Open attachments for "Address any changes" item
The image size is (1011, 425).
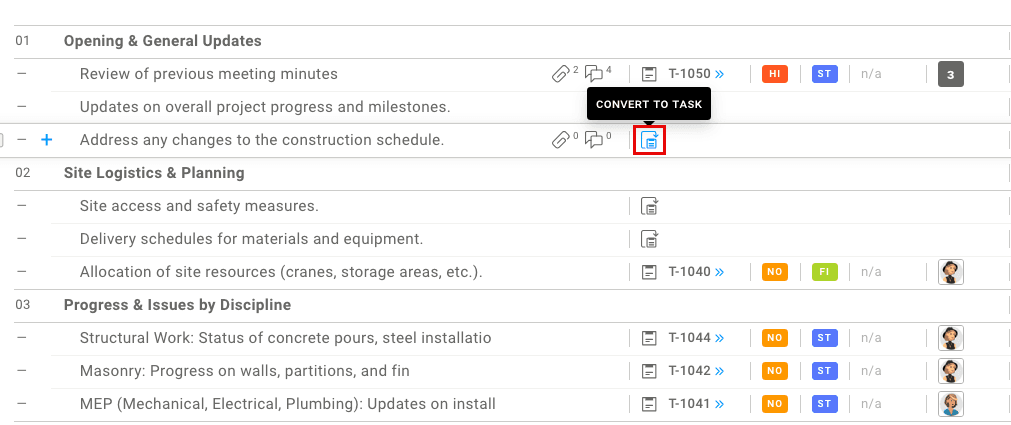[x=563, y=141]
